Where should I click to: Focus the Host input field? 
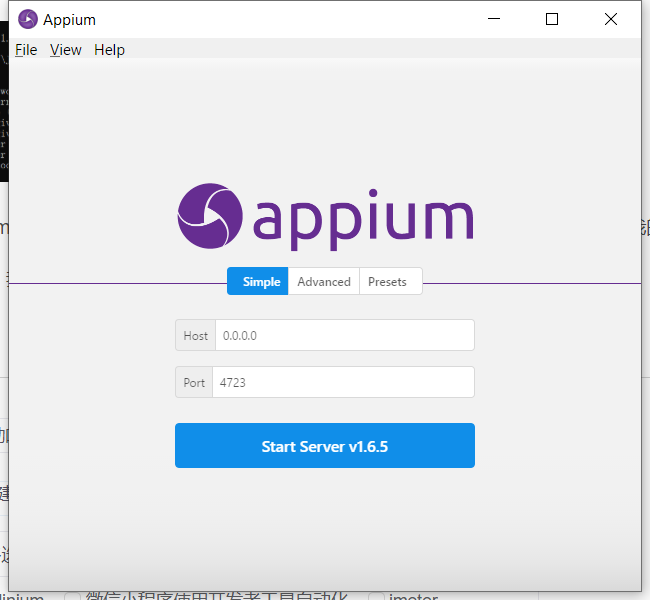(x=344, y=335)
